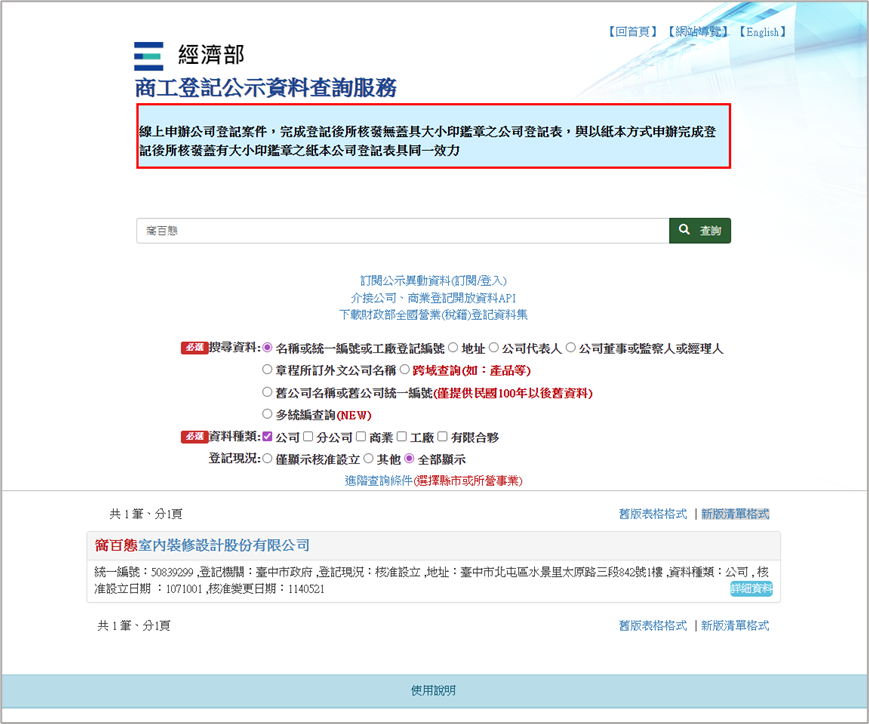This screenshot has height=724, width=869.
Task: Select 公司代表人 radio button
Action: [493, 348]
